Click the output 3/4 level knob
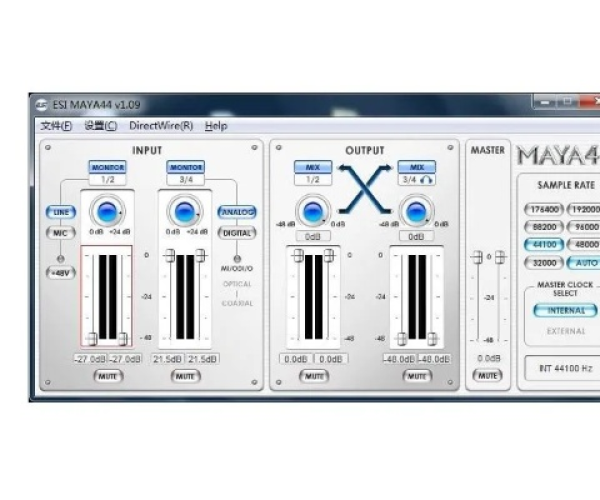Screen dimensions: 600x500 pos(417,211)
